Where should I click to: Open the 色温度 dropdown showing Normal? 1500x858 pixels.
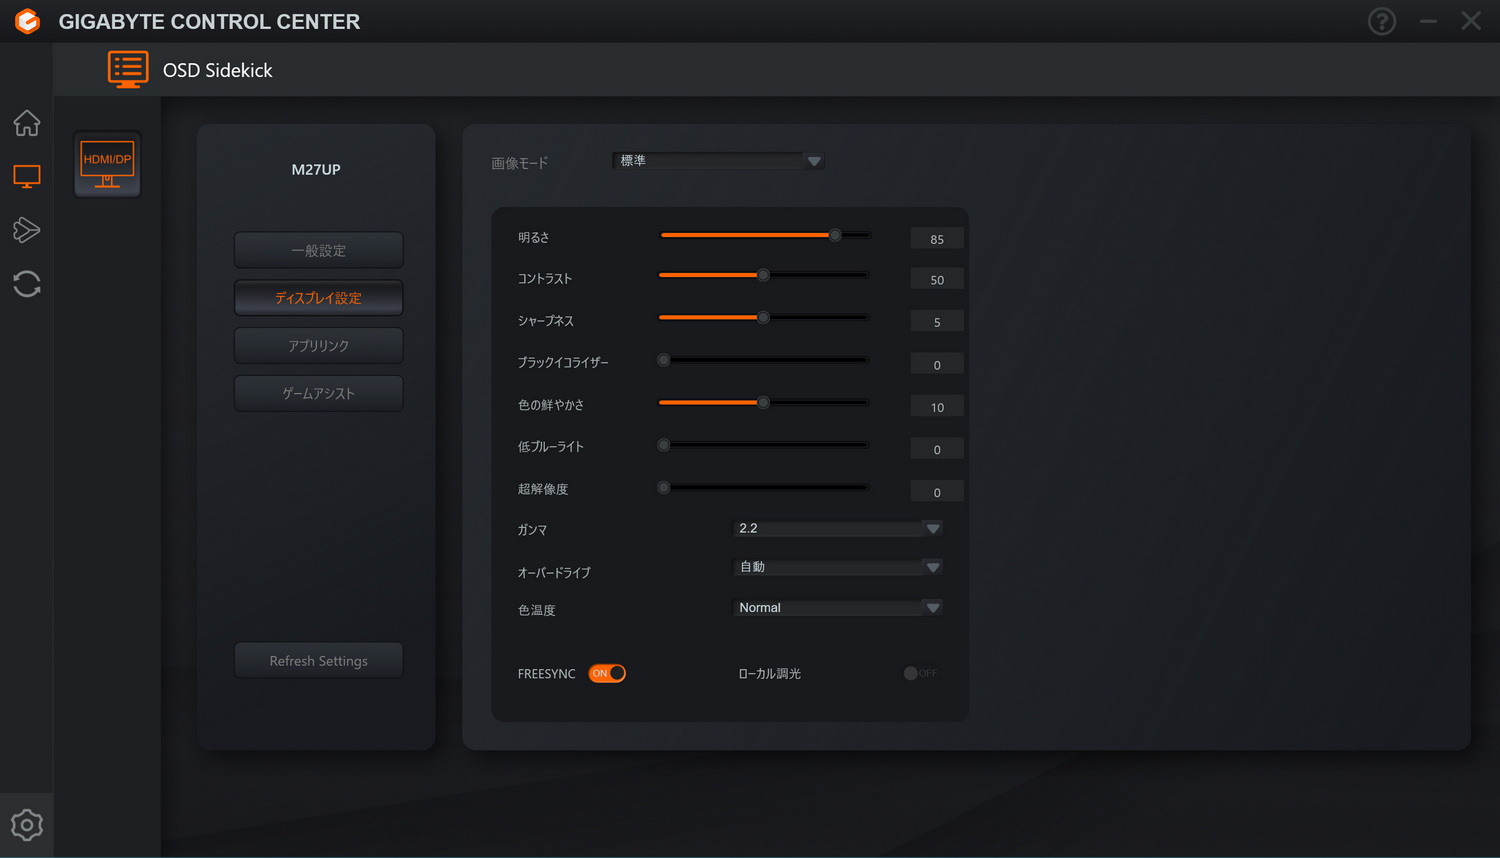tap(838, 608)
